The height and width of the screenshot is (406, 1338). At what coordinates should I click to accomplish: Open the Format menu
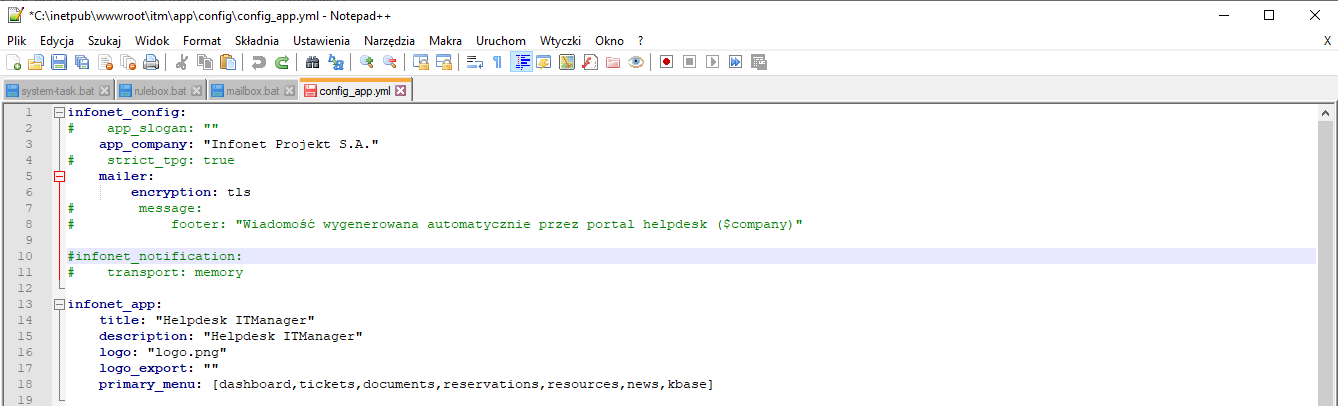point(202,41)
